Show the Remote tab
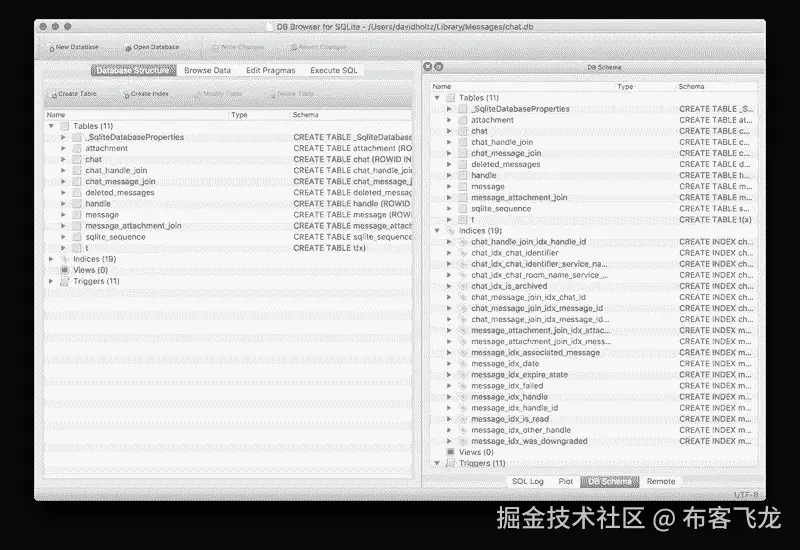The image size is (800, 550). [661, 482]
